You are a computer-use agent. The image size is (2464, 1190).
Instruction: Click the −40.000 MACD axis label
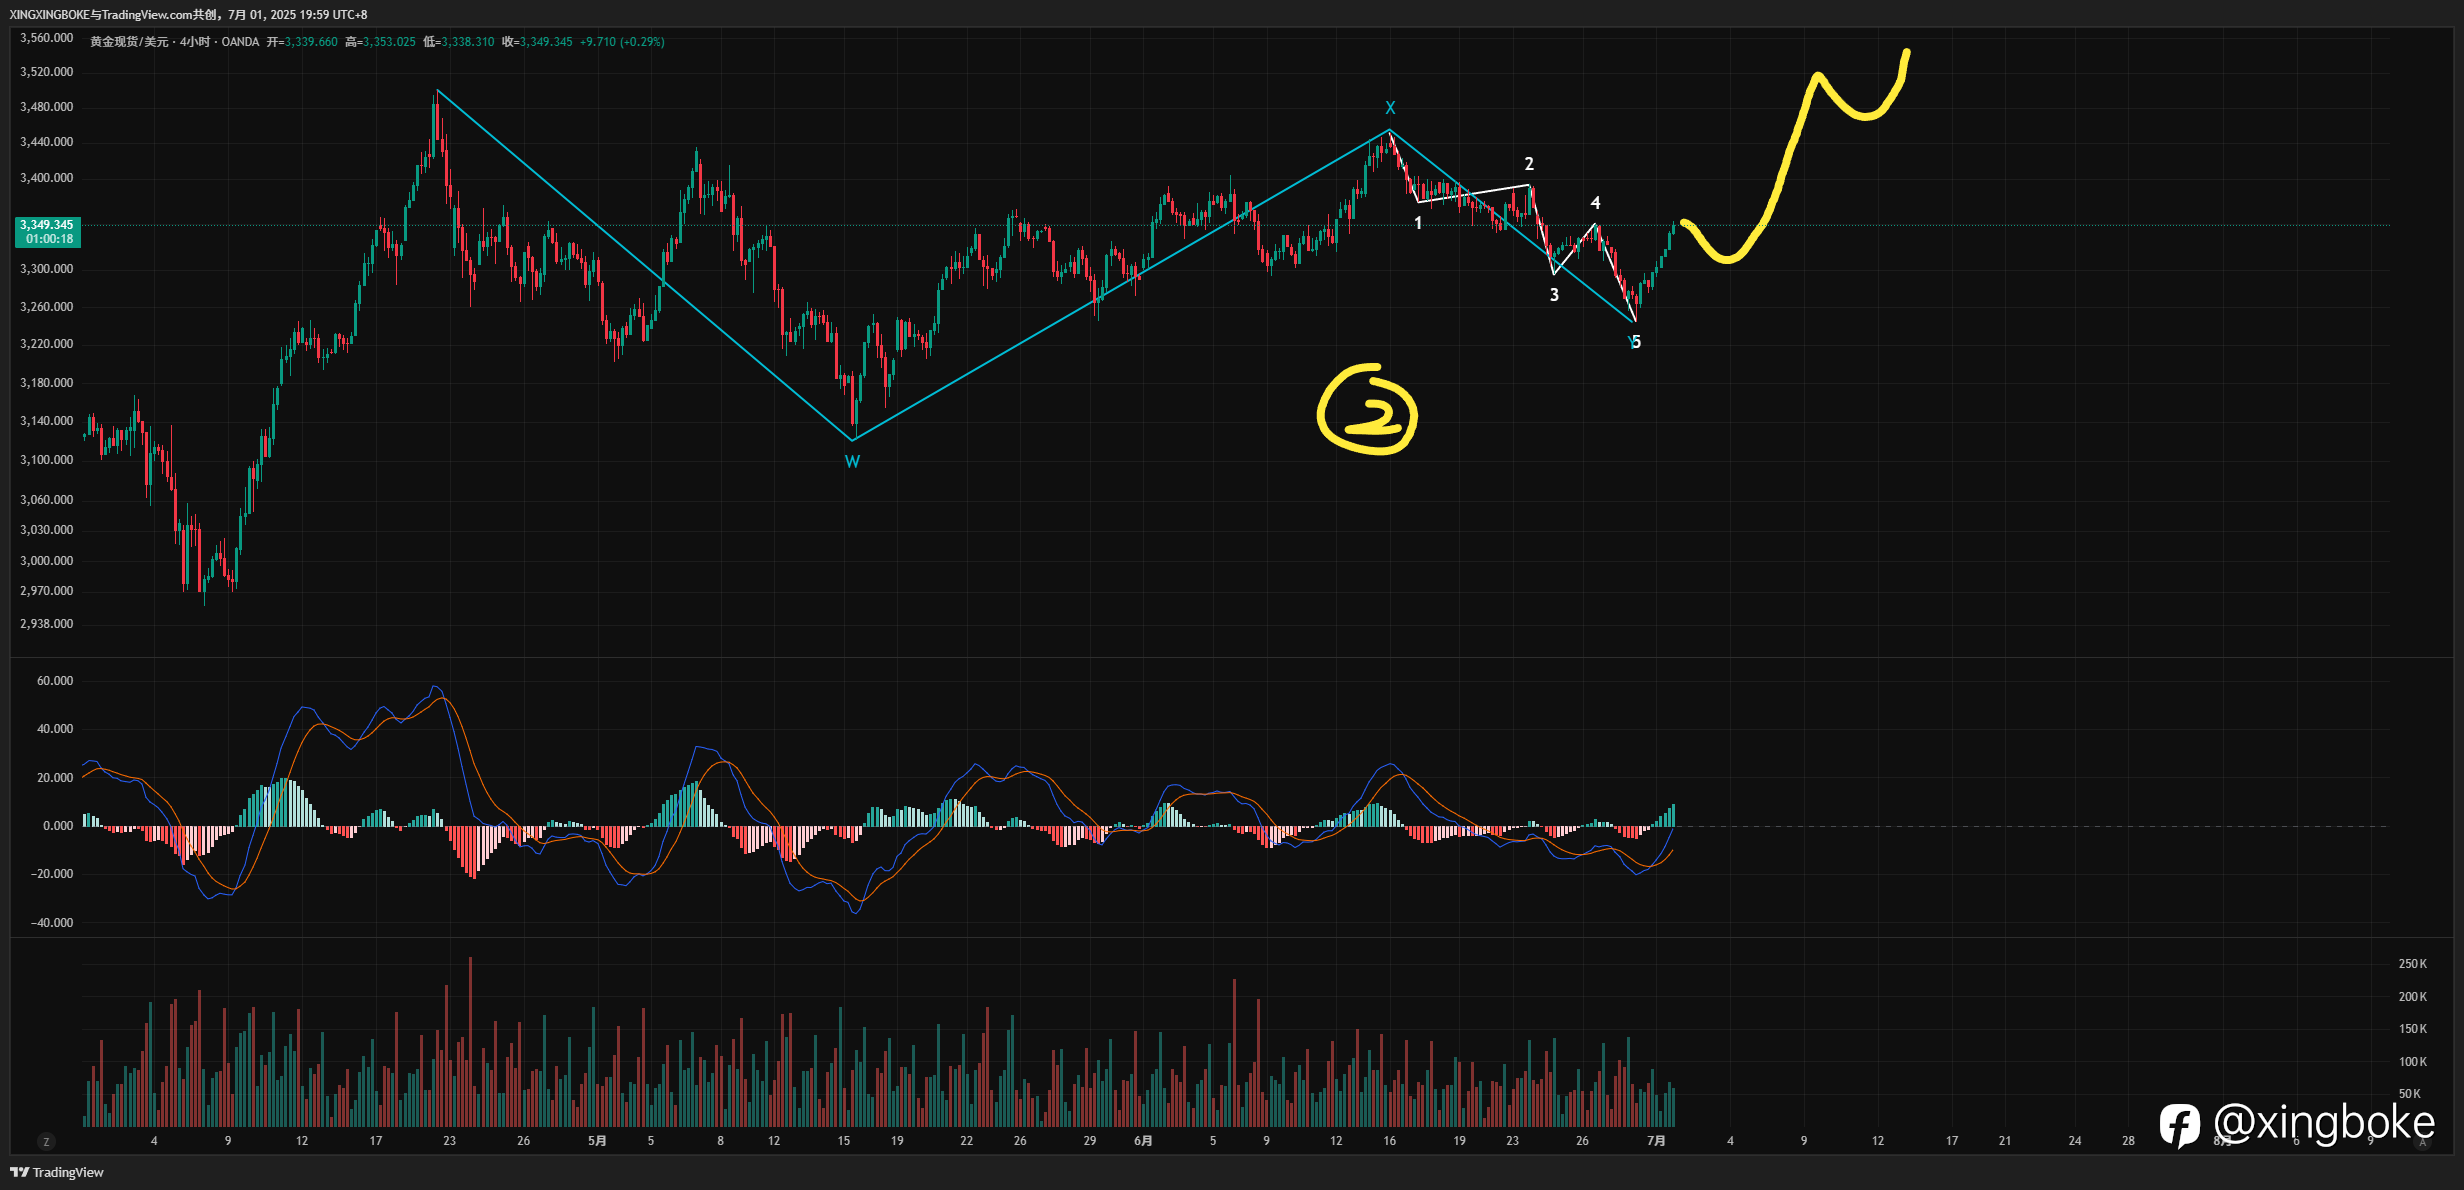52,923
